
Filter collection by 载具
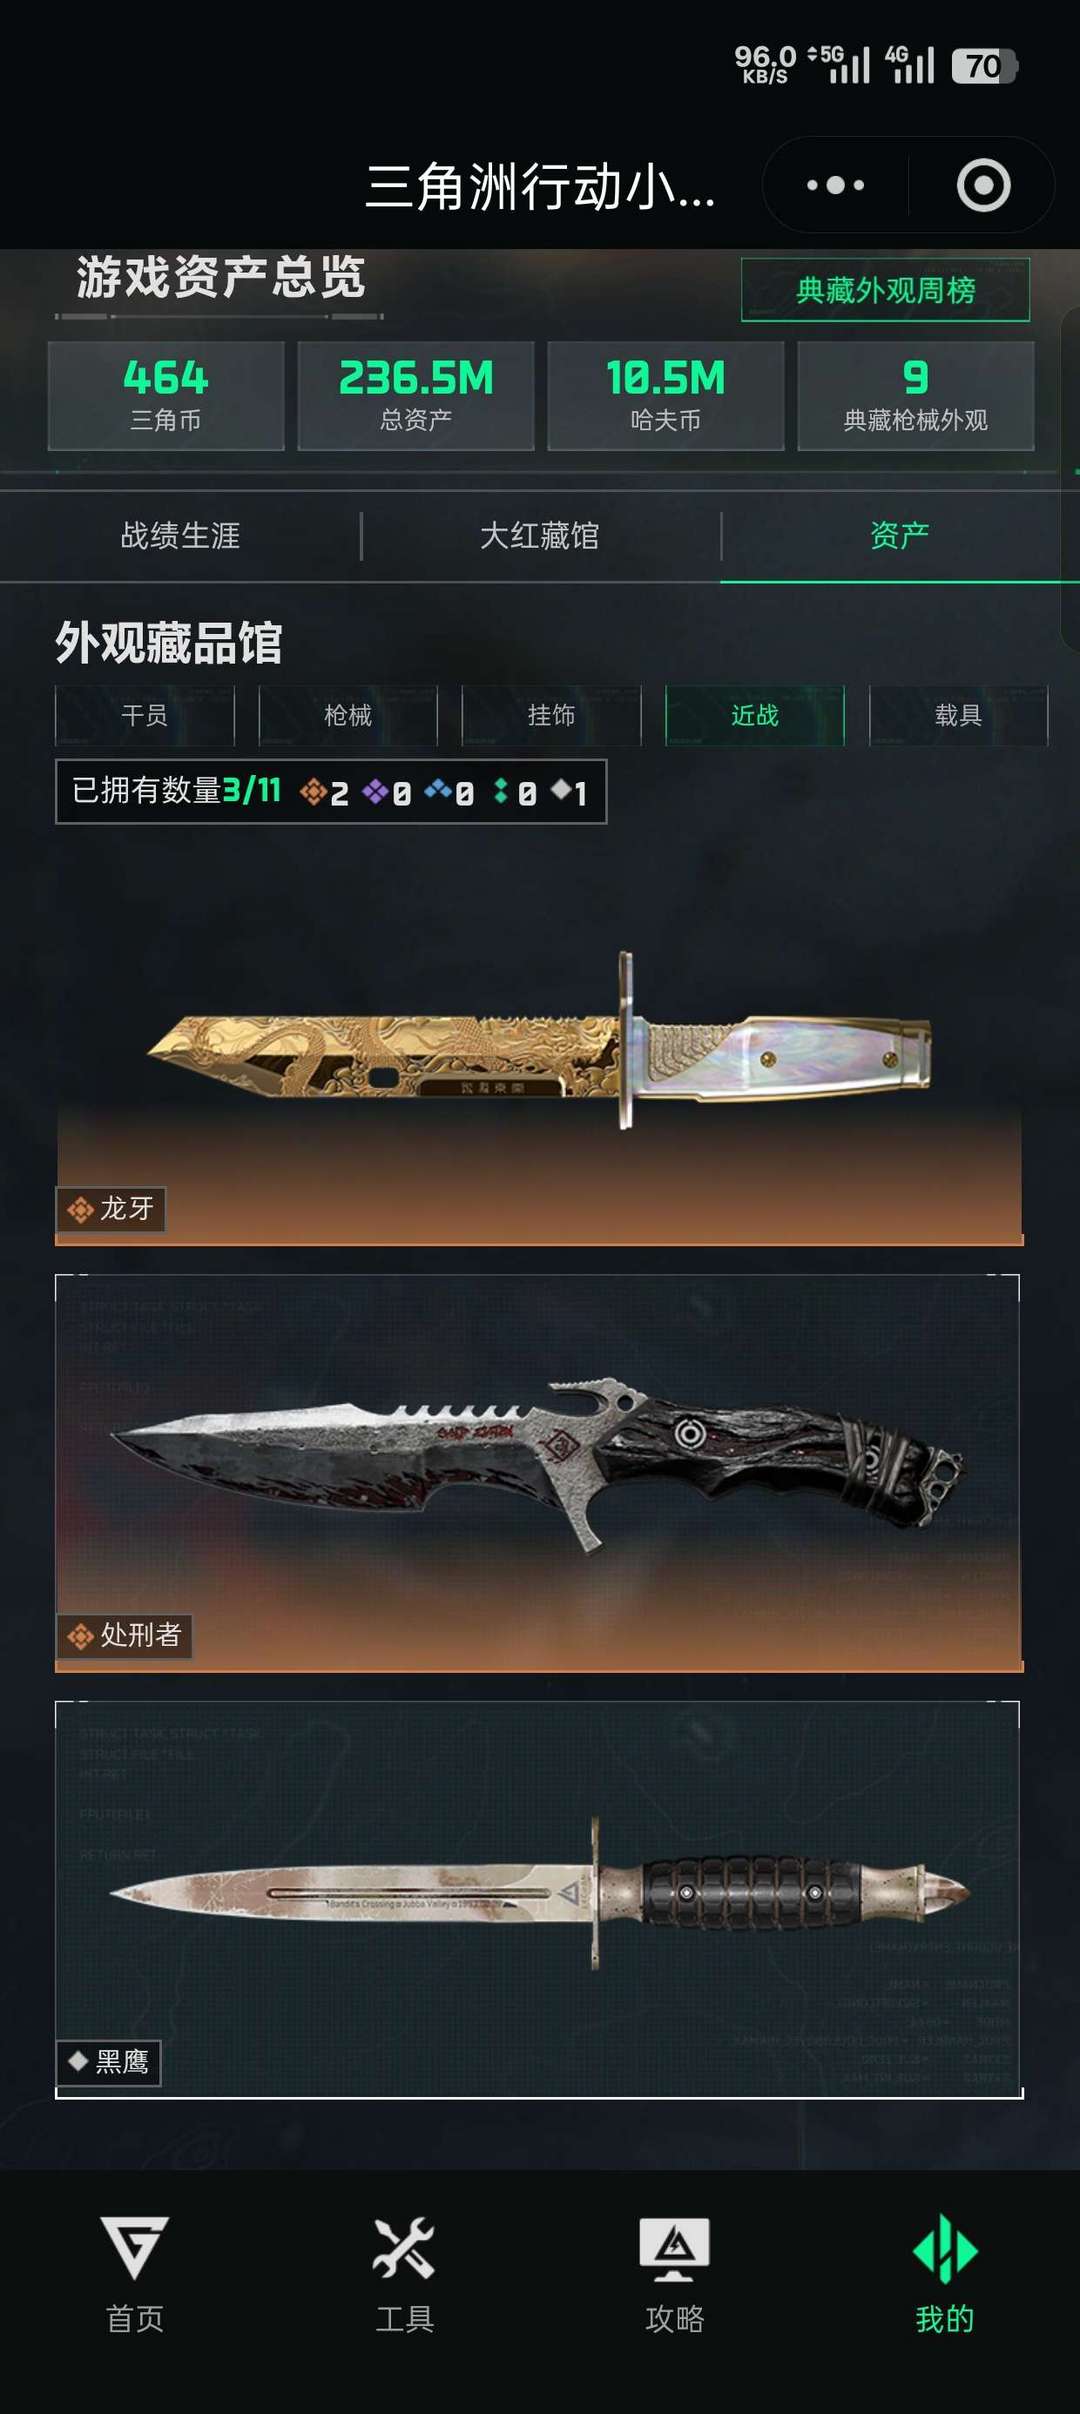958,715
